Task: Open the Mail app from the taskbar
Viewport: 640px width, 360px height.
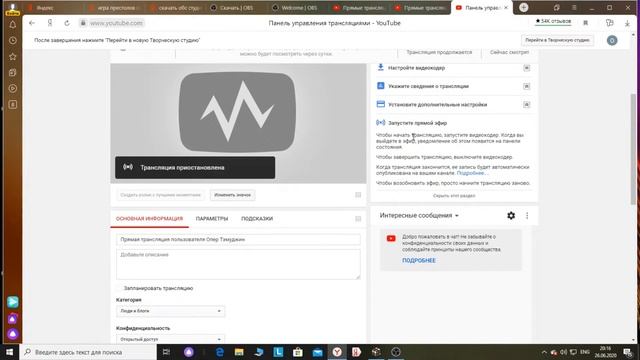Action: 318,352
